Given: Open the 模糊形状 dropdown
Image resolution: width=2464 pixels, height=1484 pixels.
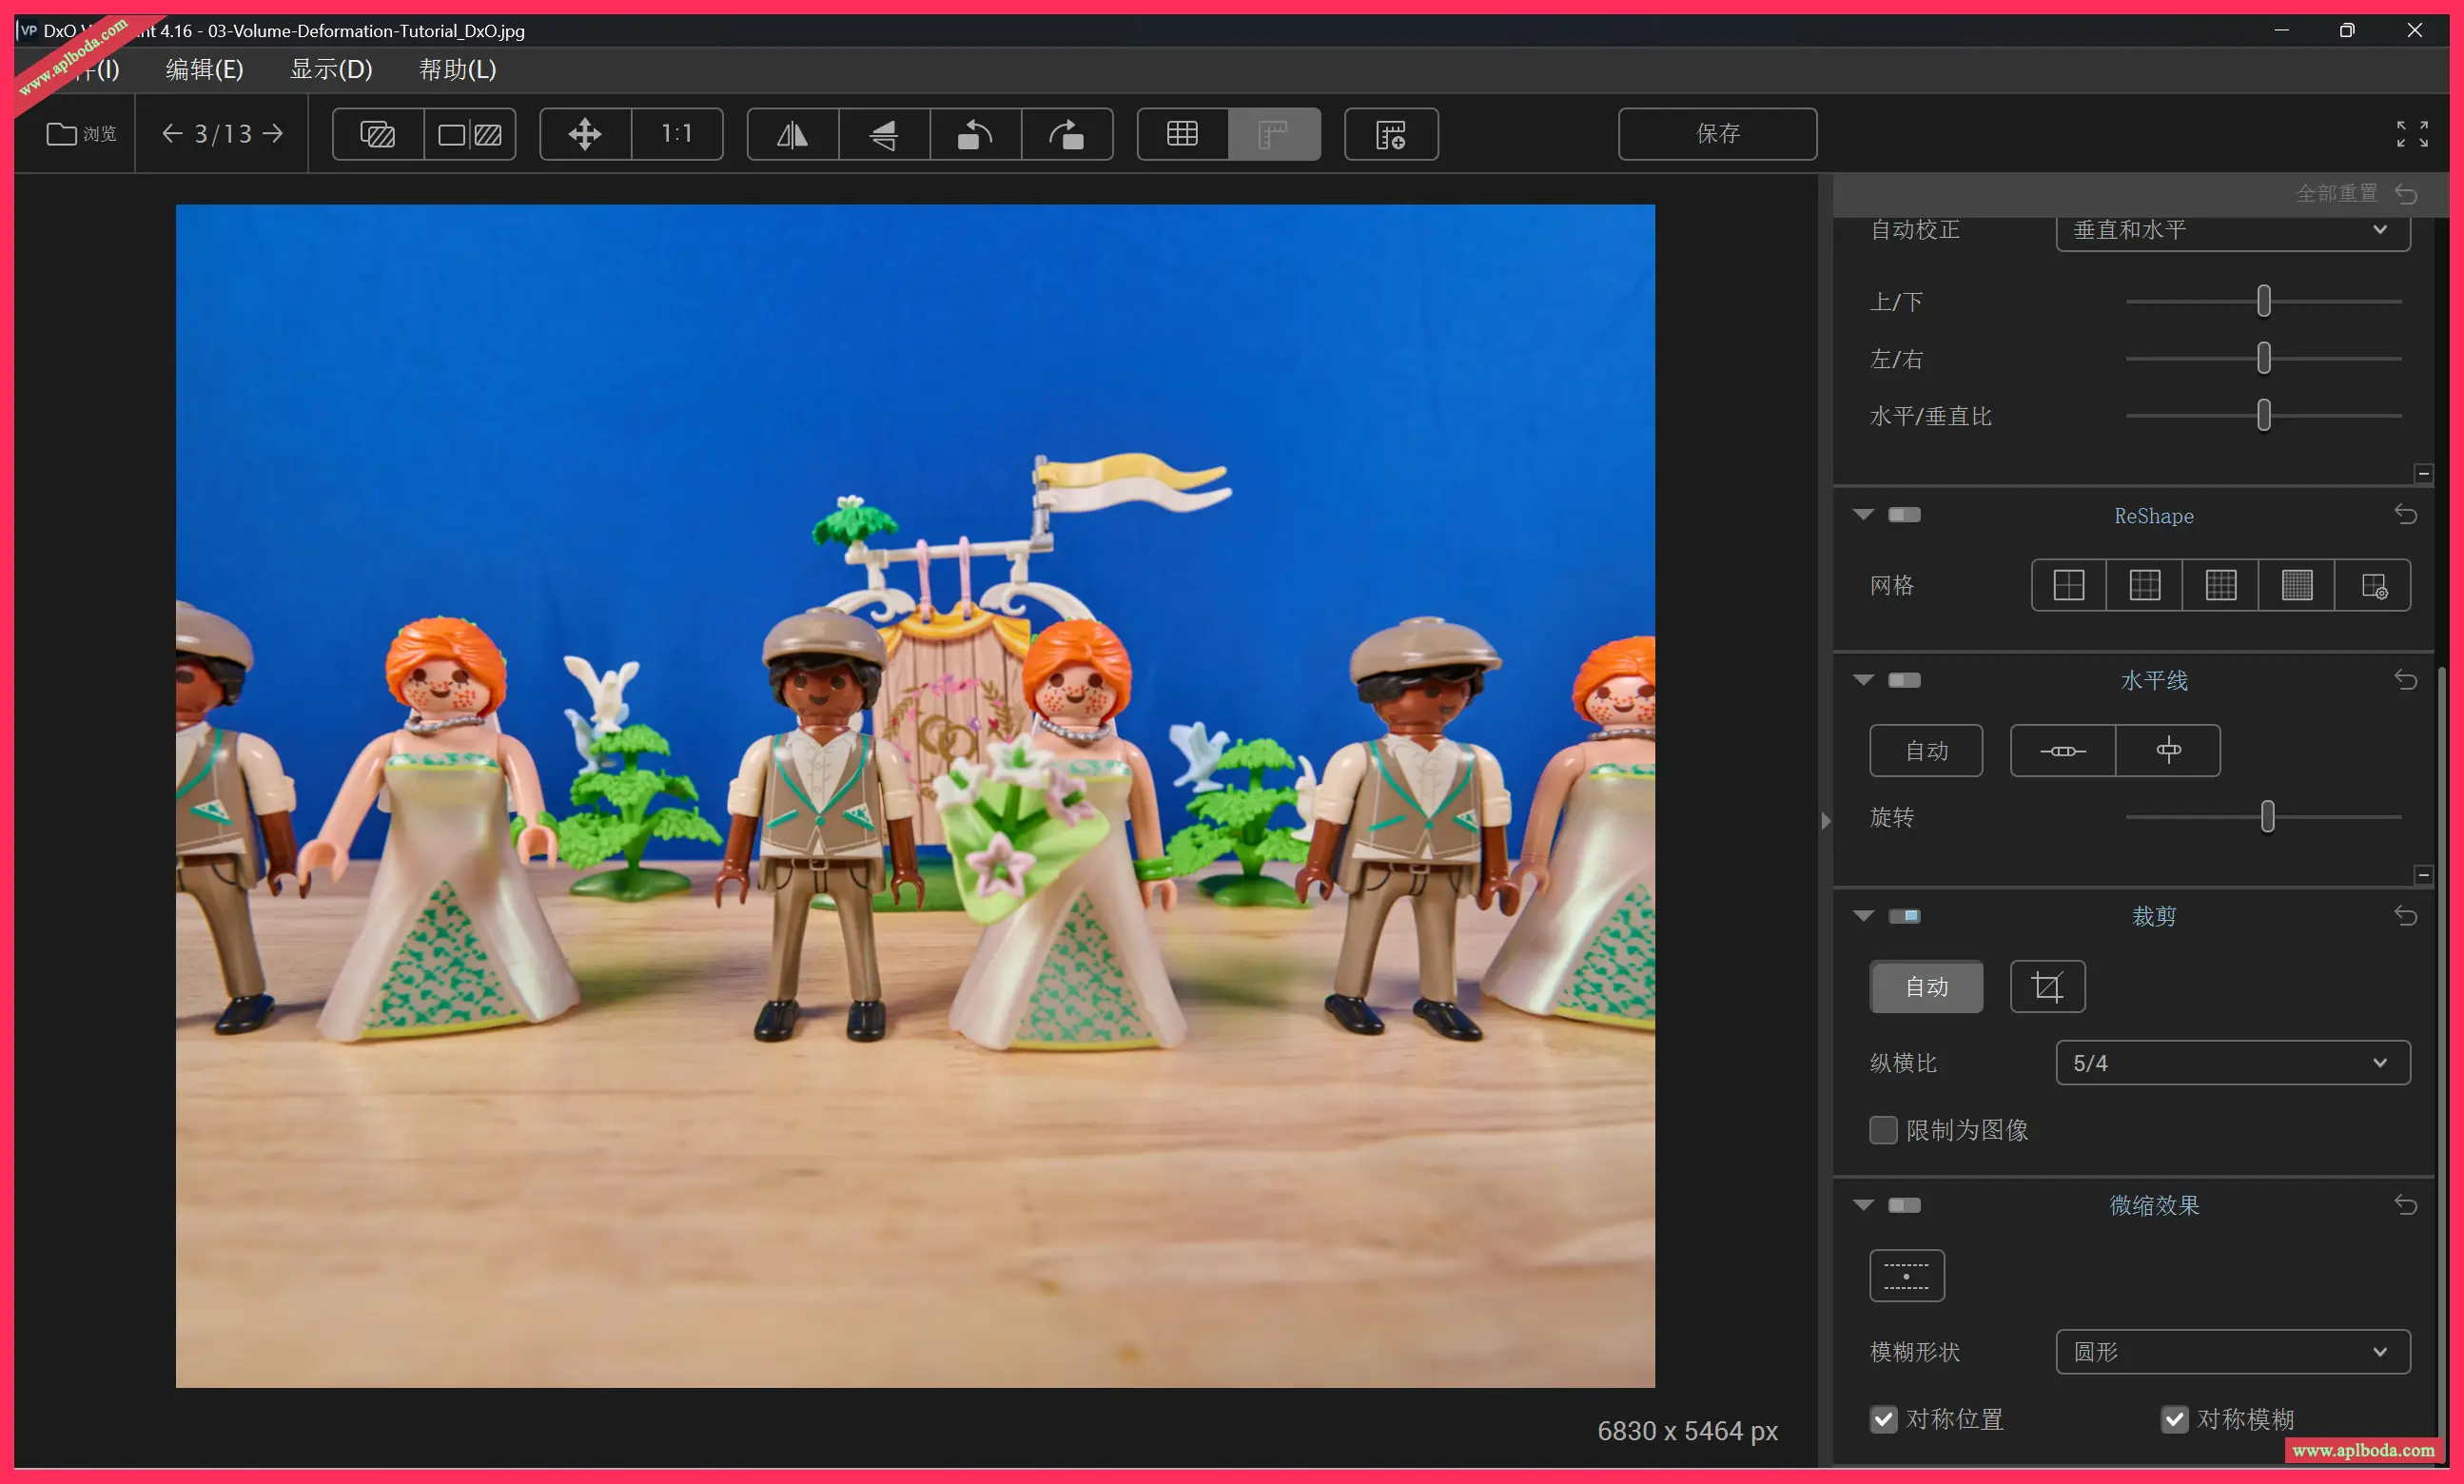Looking at the screenshot, I should click(x=2232, y=1352).
